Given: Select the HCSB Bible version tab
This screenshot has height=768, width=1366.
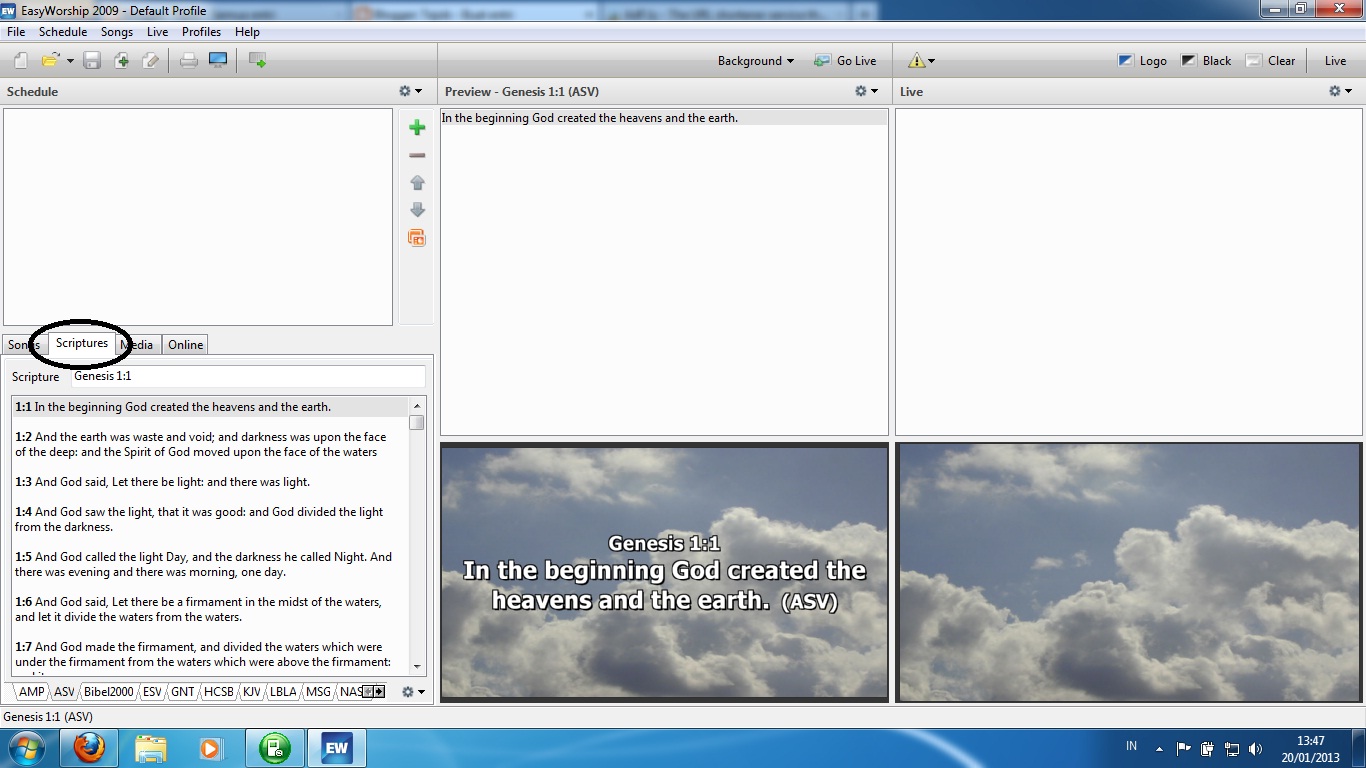Looking at the screenshot, I should click(x=218, y=692).
